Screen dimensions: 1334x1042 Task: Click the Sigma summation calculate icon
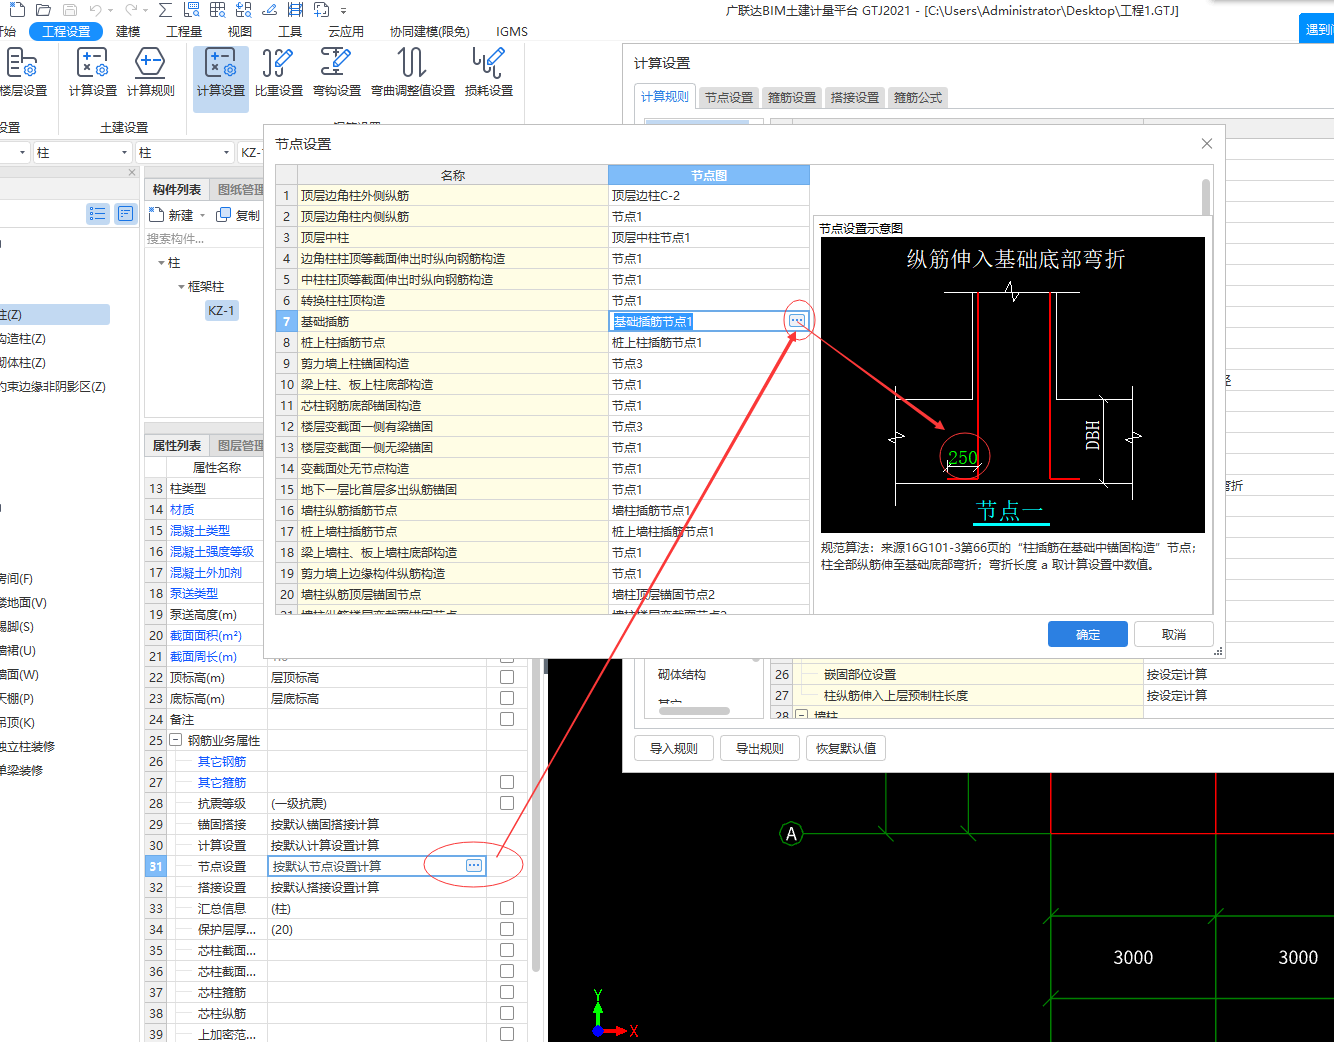165,10
